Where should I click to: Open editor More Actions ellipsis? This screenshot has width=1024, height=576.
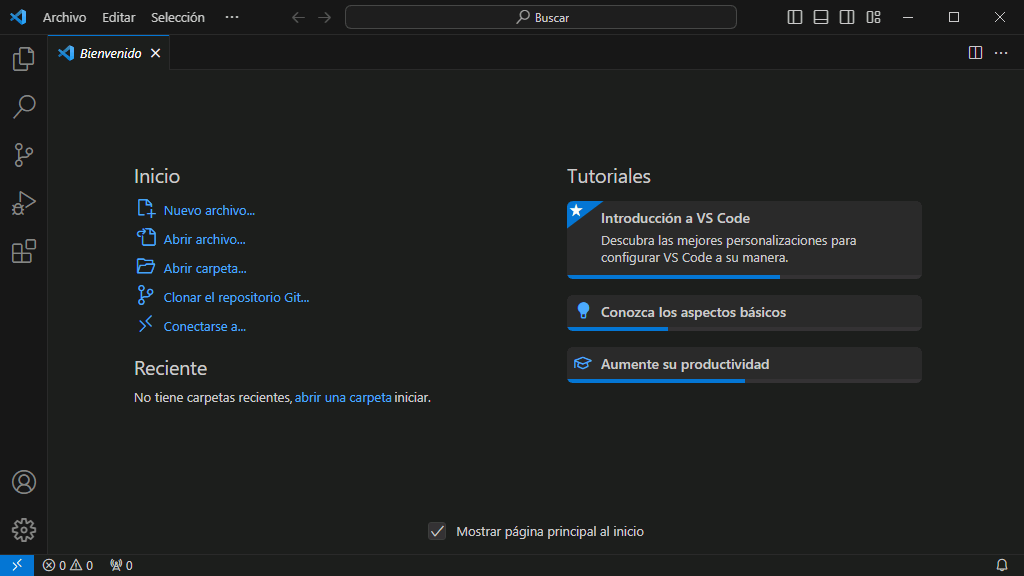pos(1001,53)
